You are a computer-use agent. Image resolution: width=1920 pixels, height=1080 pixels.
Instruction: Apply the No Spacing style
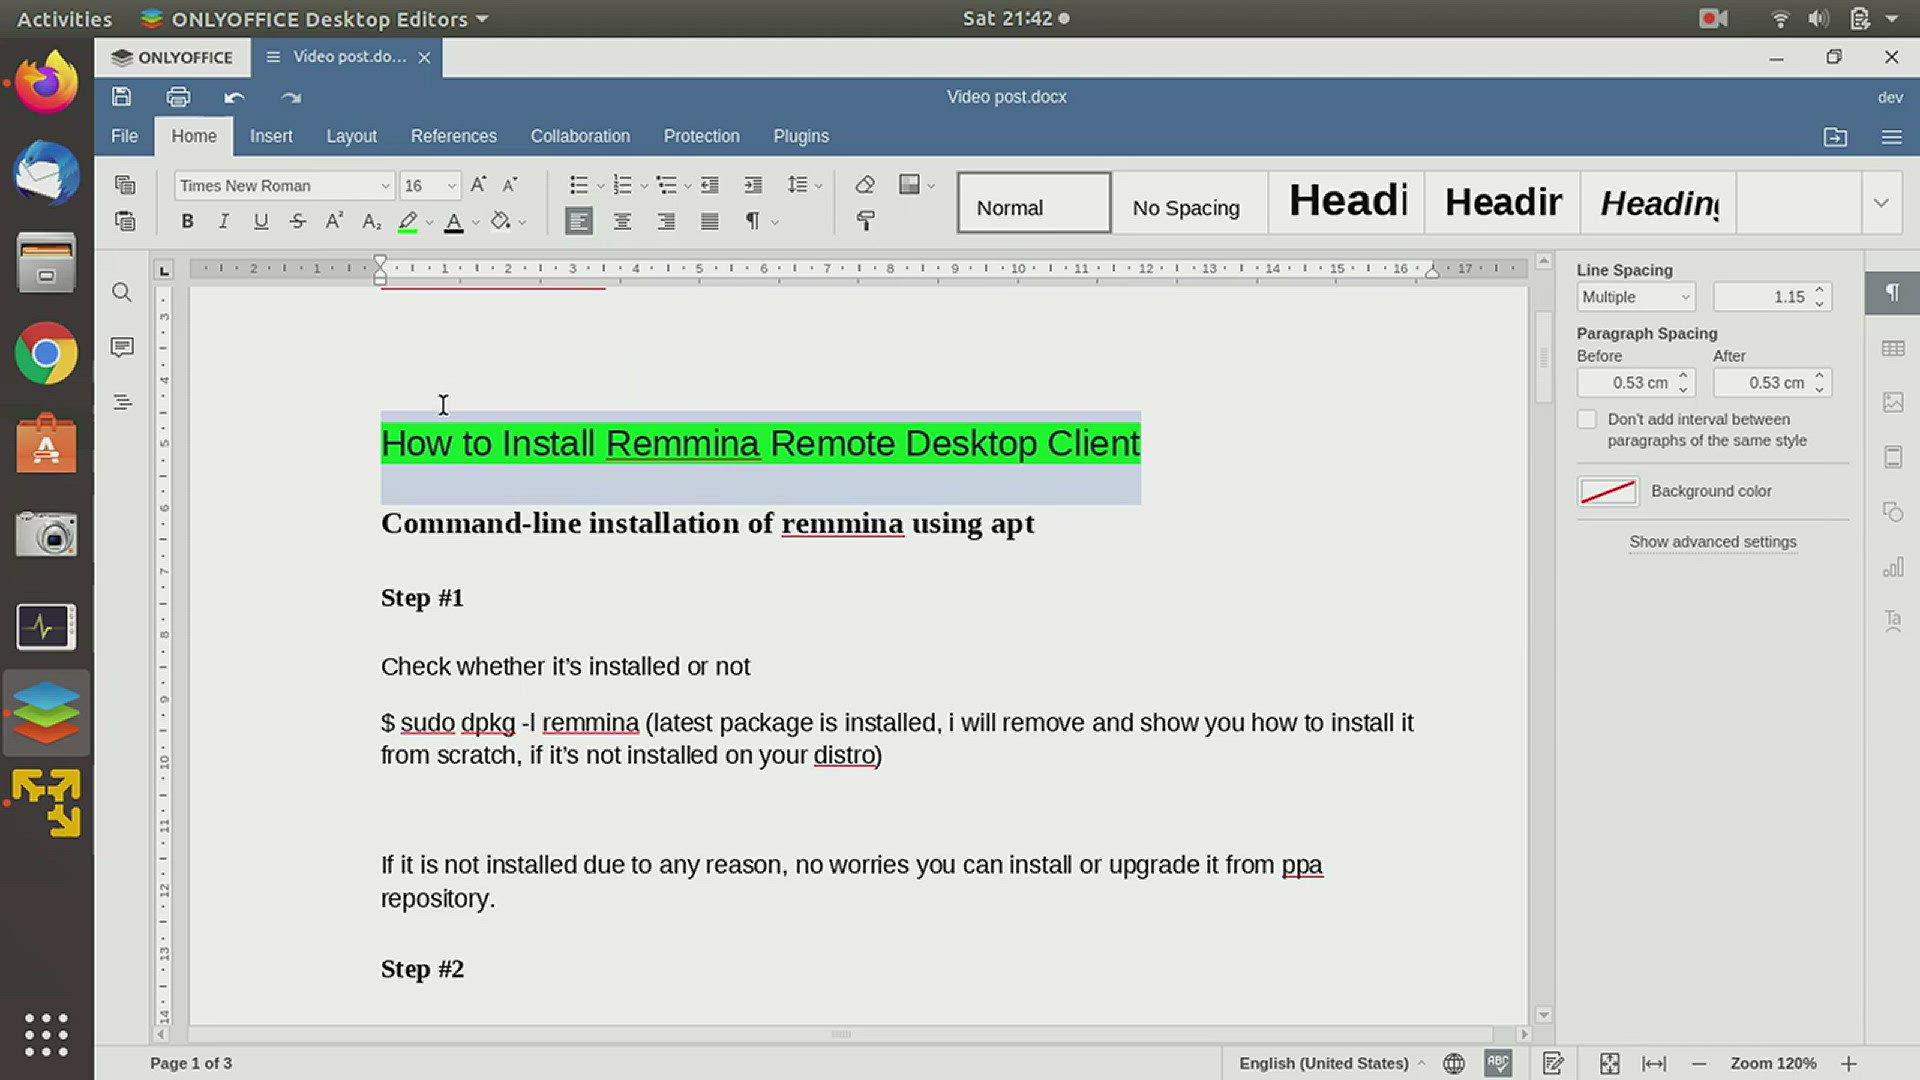coord(1190,203)
